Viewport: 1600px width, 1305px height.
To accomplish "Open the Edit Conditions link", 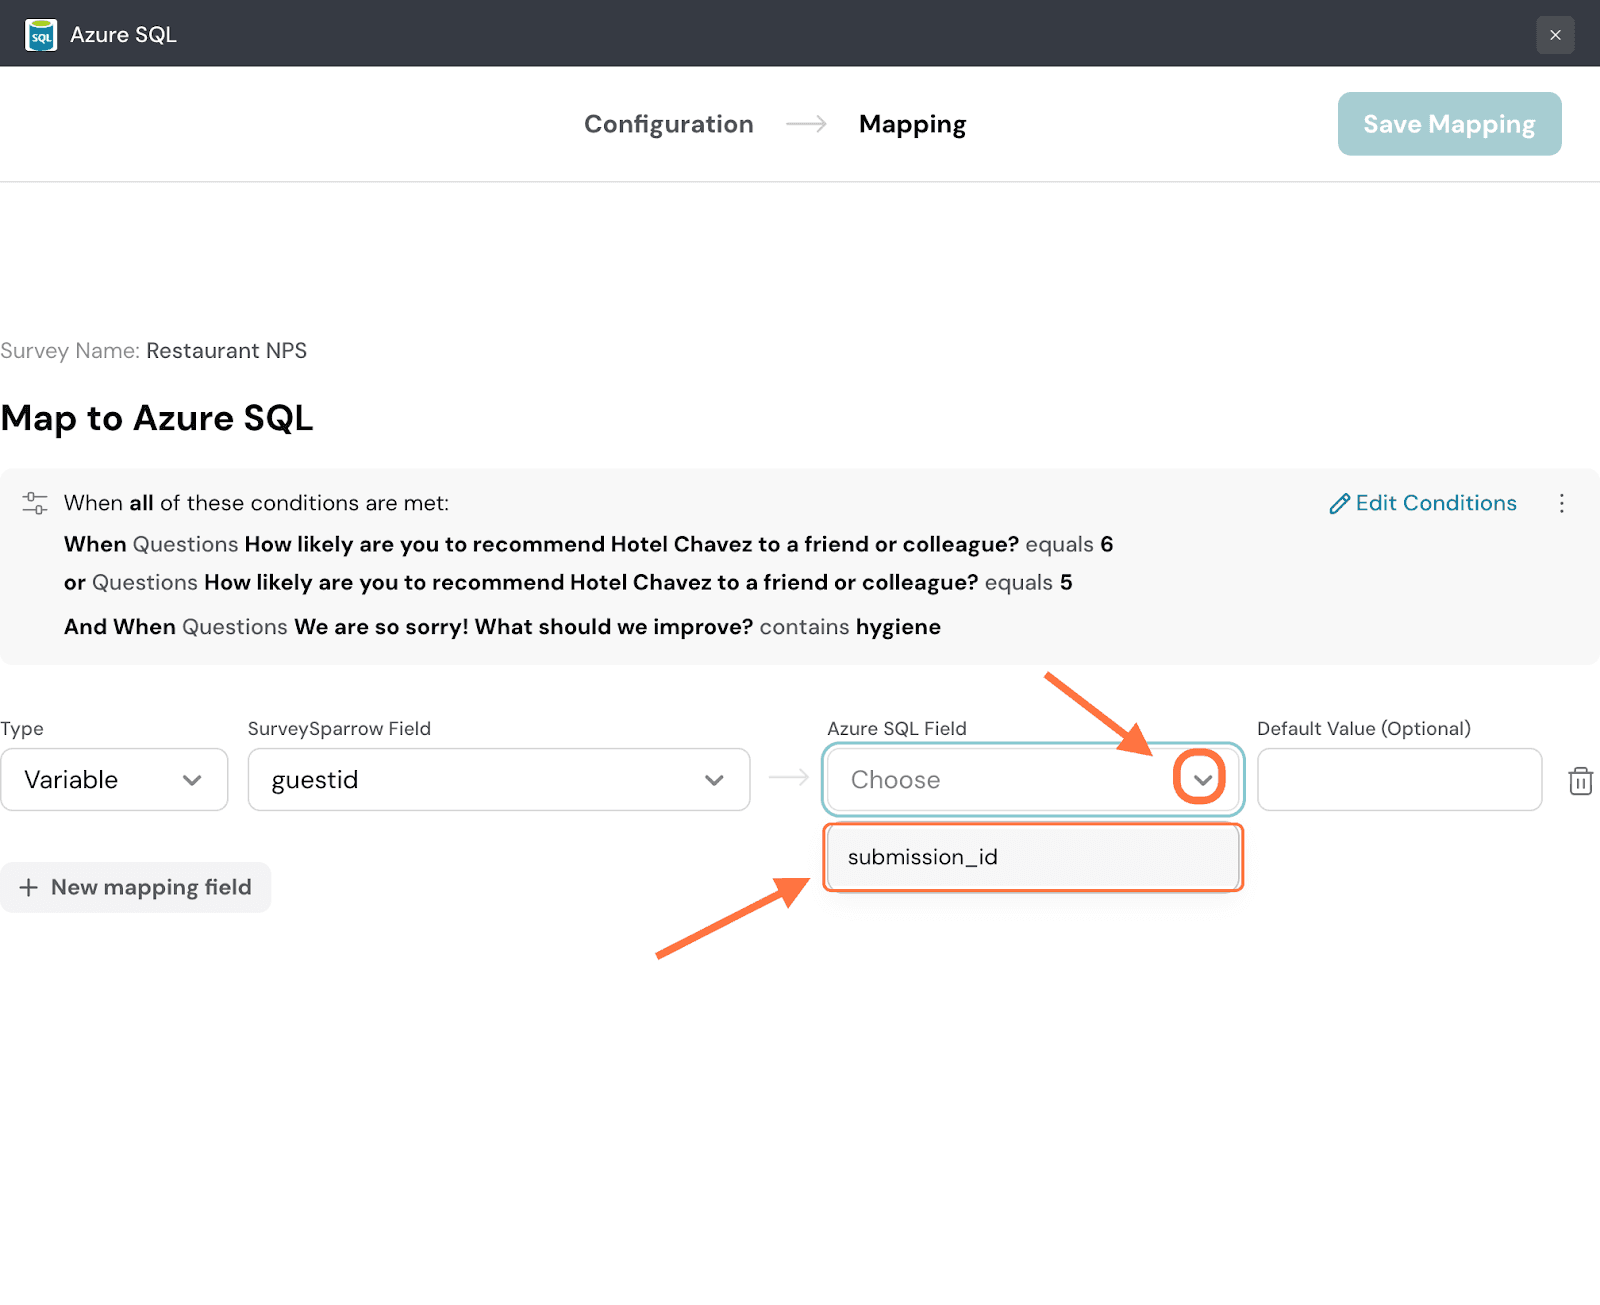I will 1435,503.
